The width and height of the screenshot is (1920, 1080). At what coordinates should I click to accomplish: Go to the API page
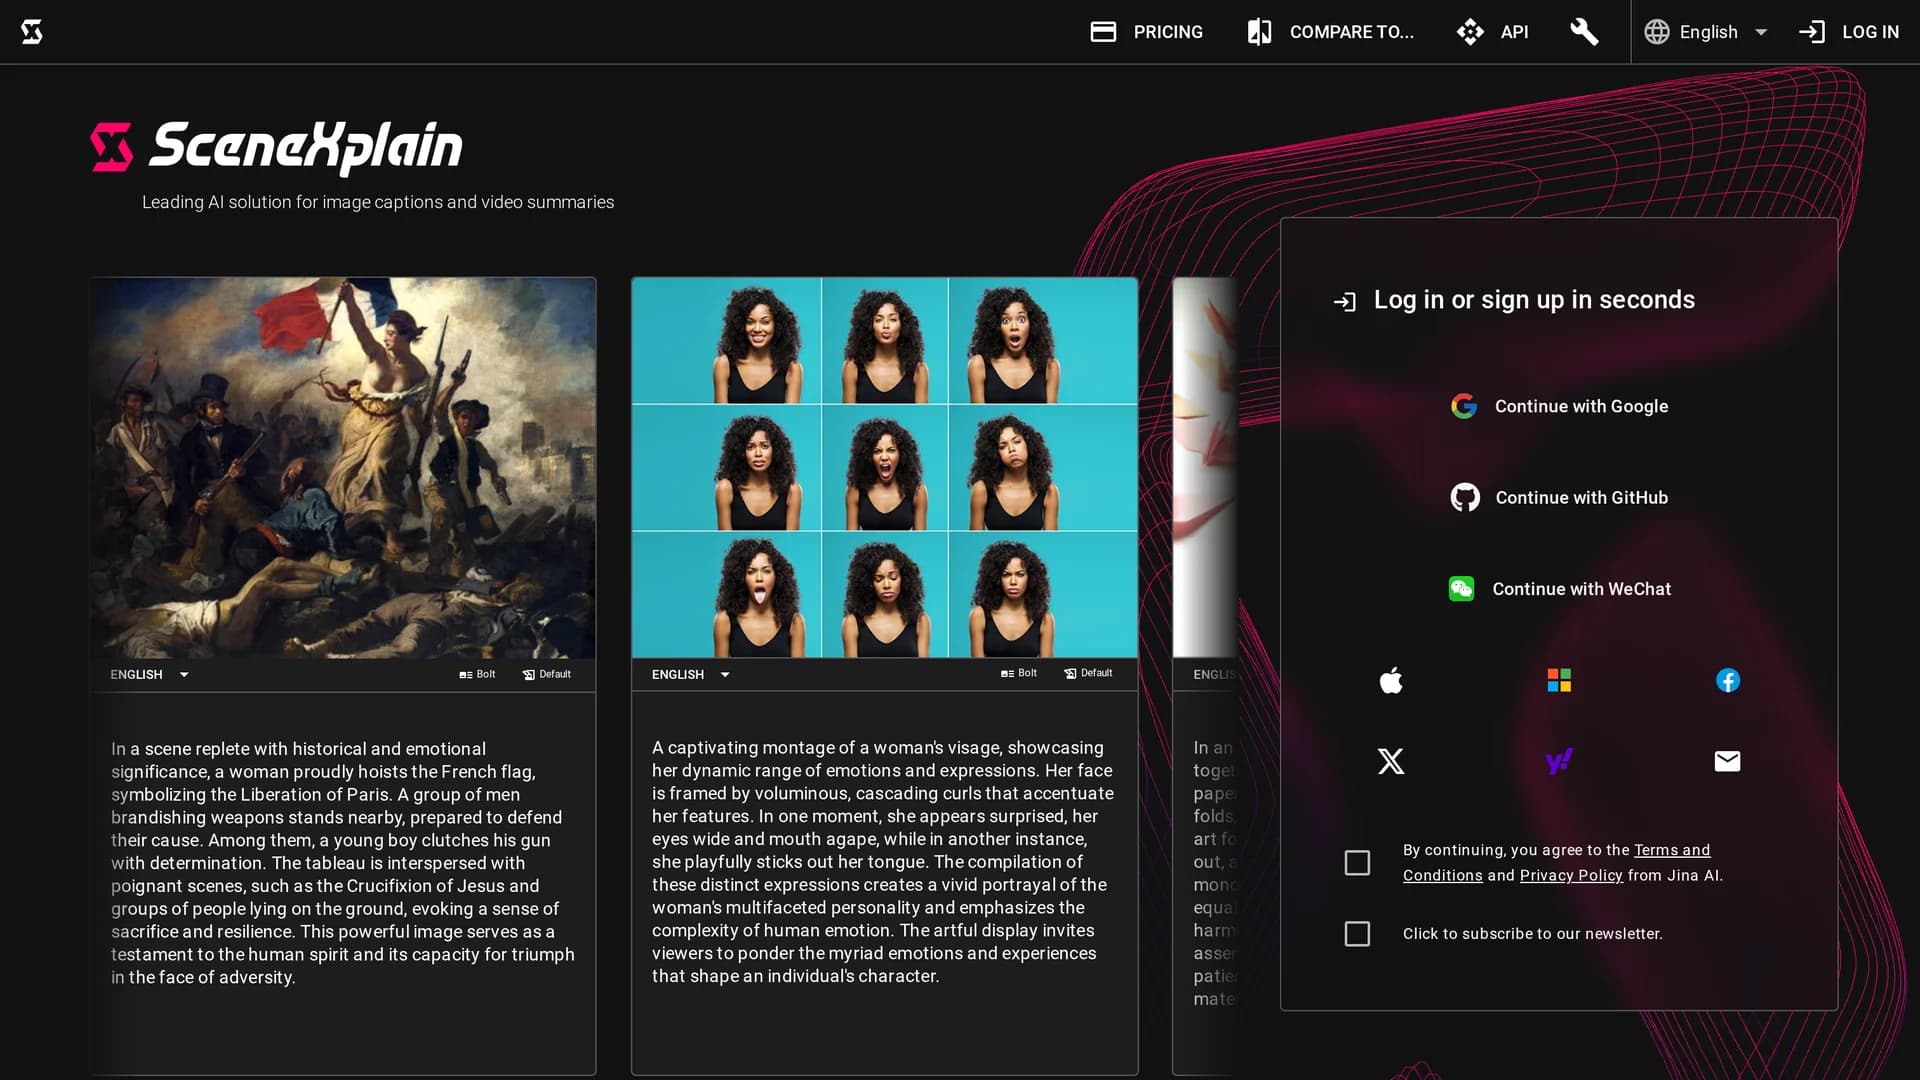click(x=1492, y=32)
